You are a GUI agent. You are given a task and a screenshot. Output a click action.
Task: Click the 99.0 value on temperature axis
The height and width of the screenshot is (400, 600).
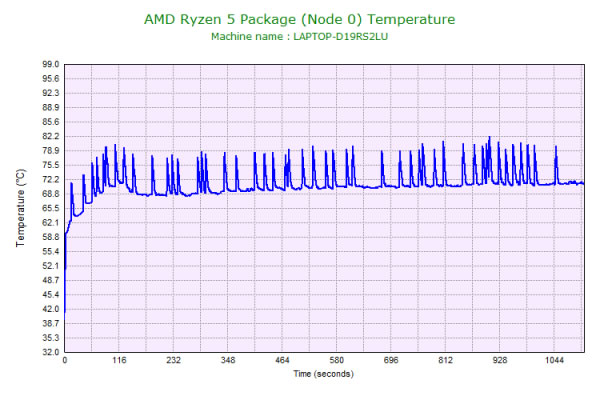tap(51, 64)
